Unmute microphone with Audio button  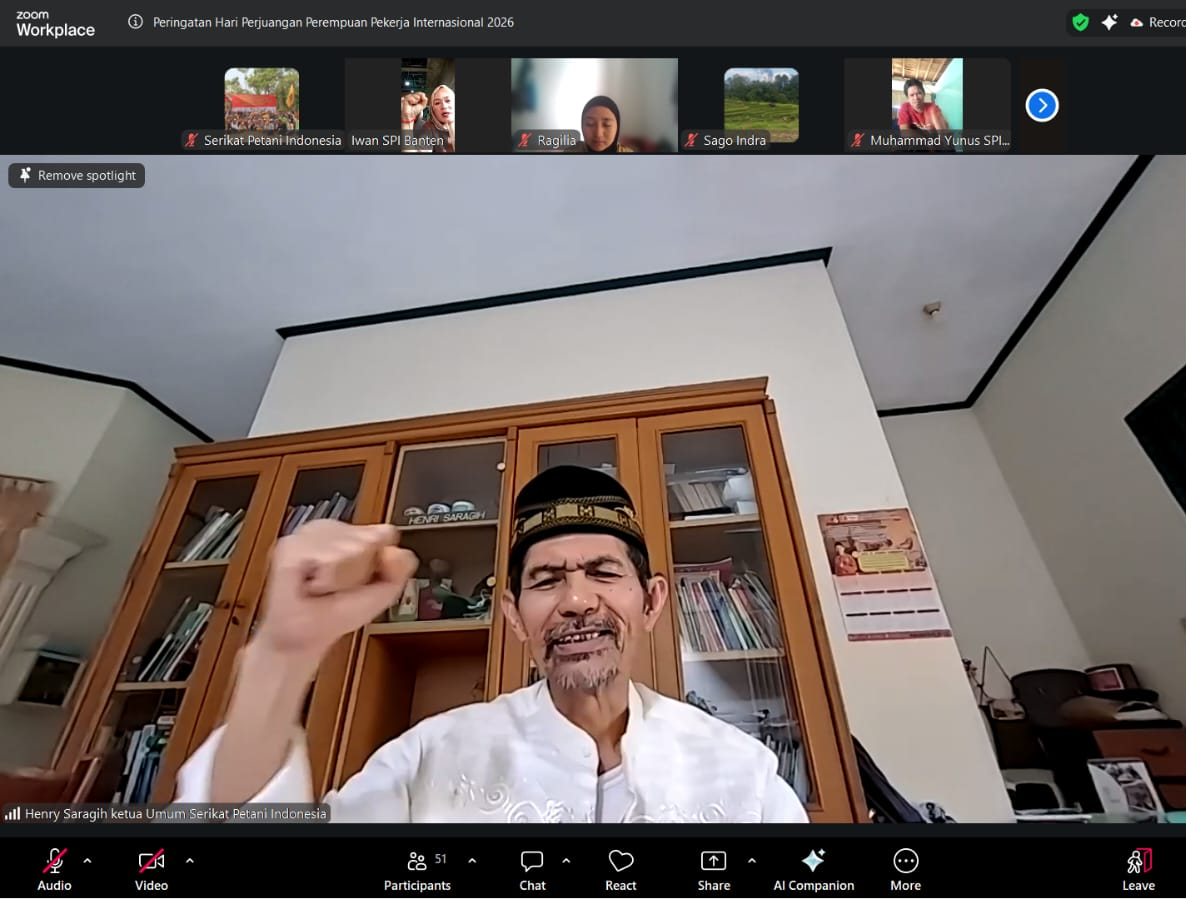[54, 862]
